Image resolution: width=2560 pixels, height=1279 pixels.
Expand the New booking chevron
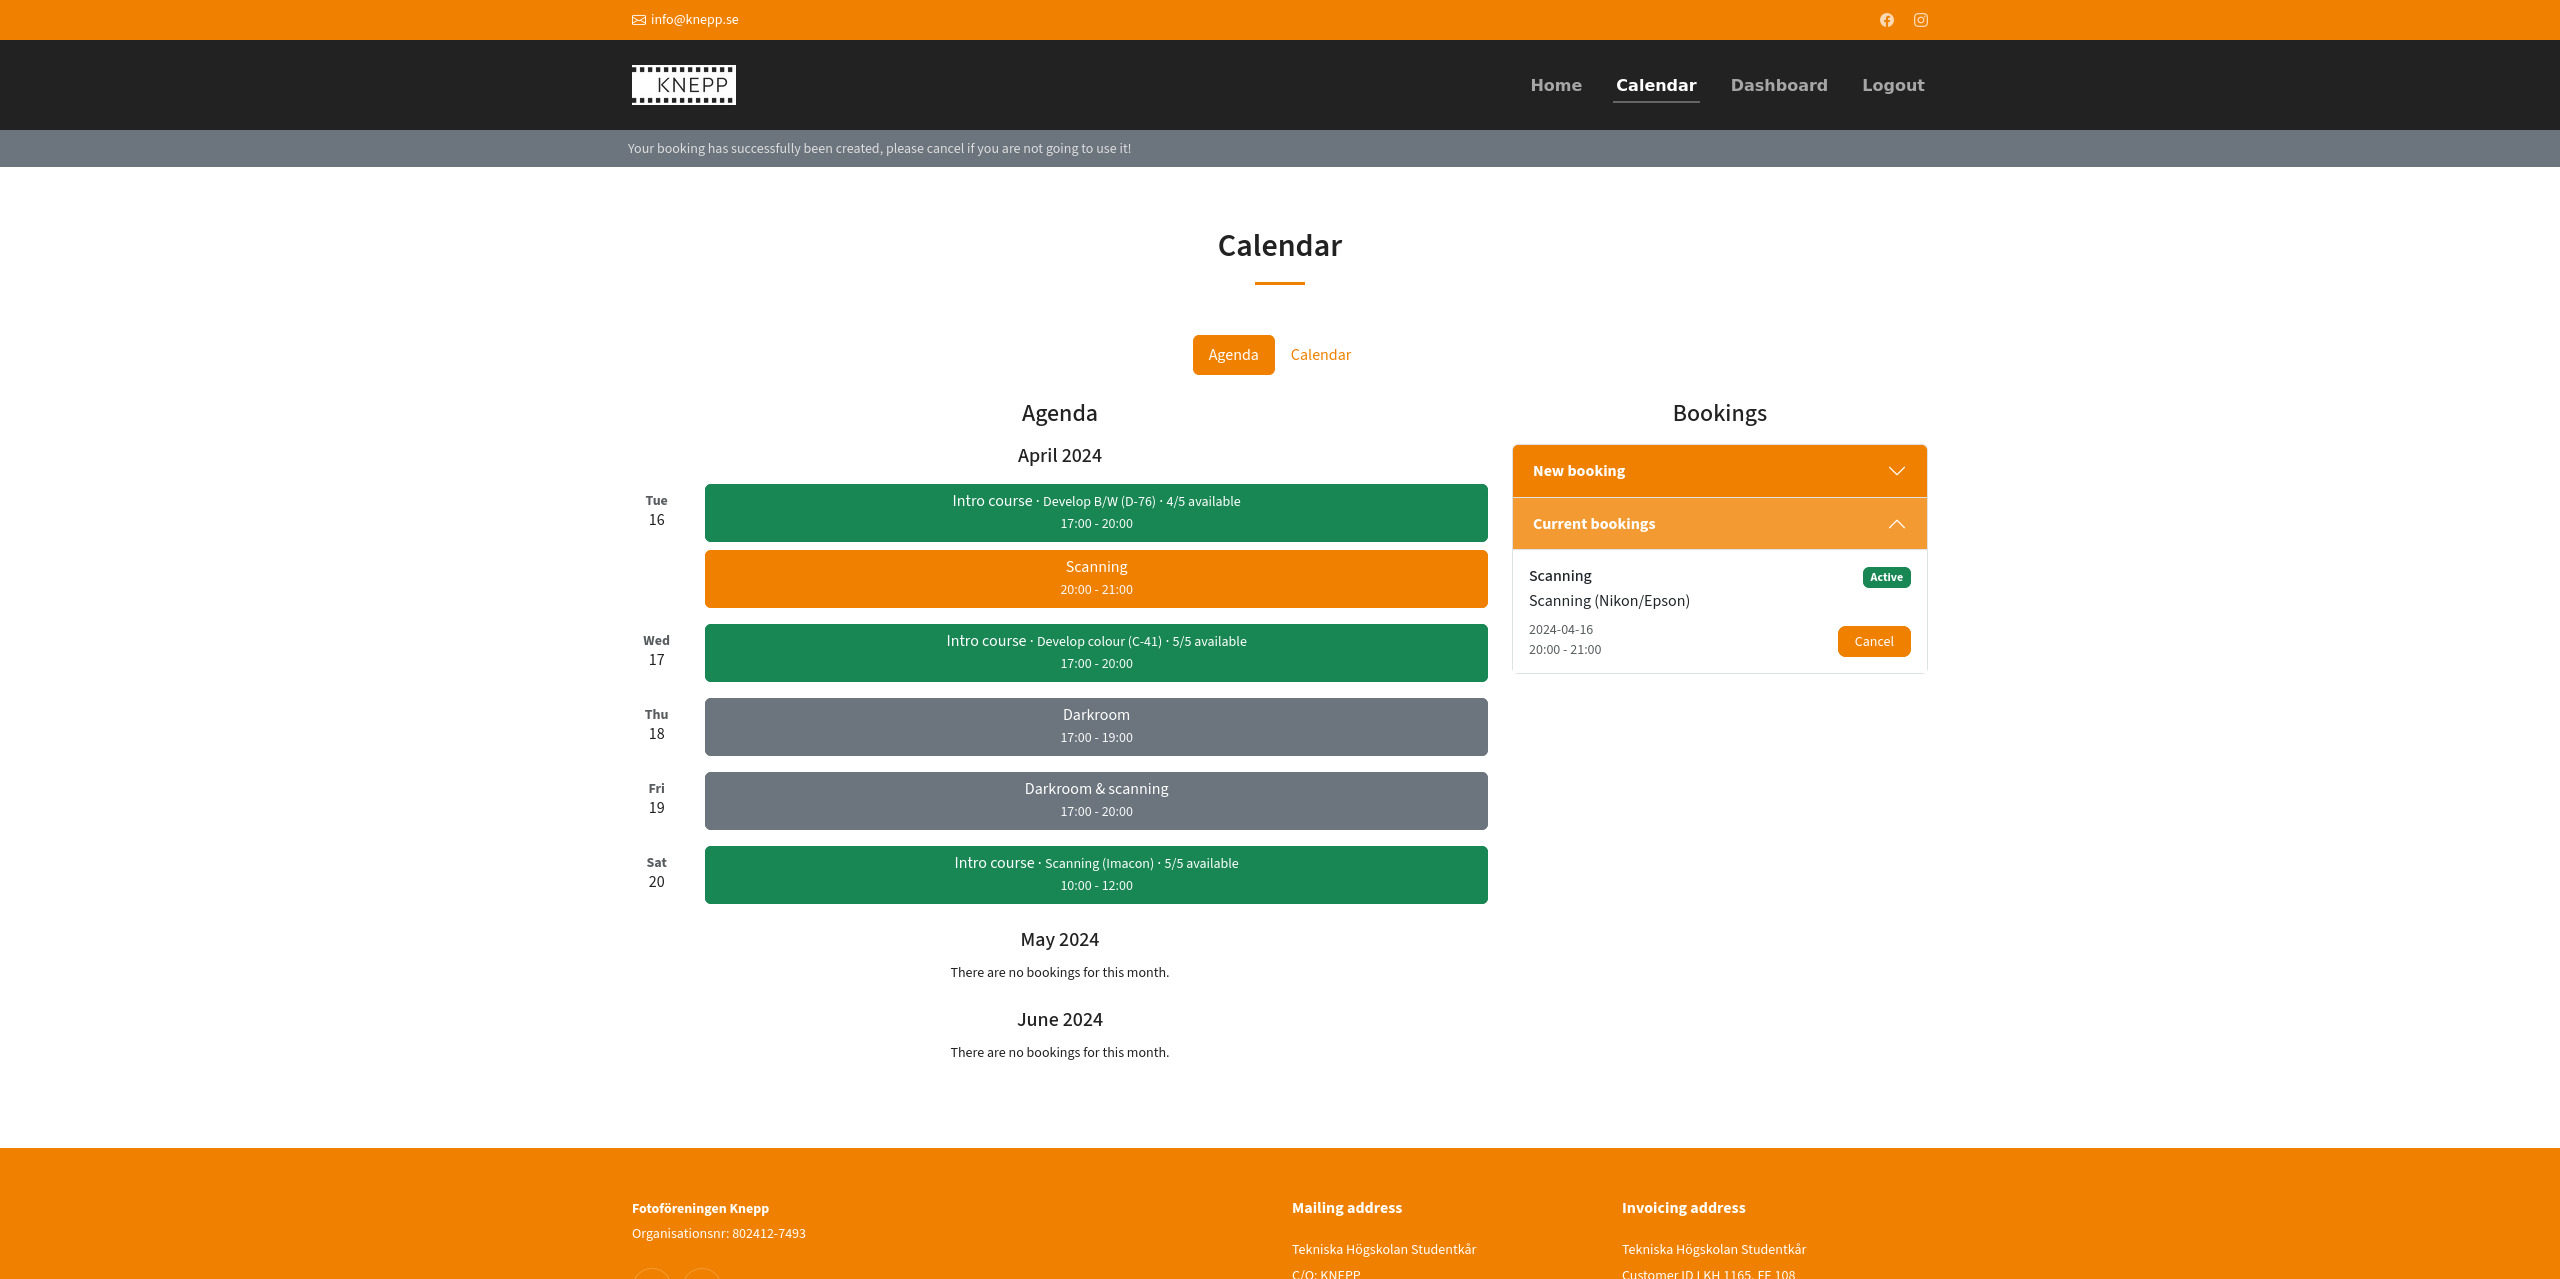pyautogui.click(x=1896, y=471)
